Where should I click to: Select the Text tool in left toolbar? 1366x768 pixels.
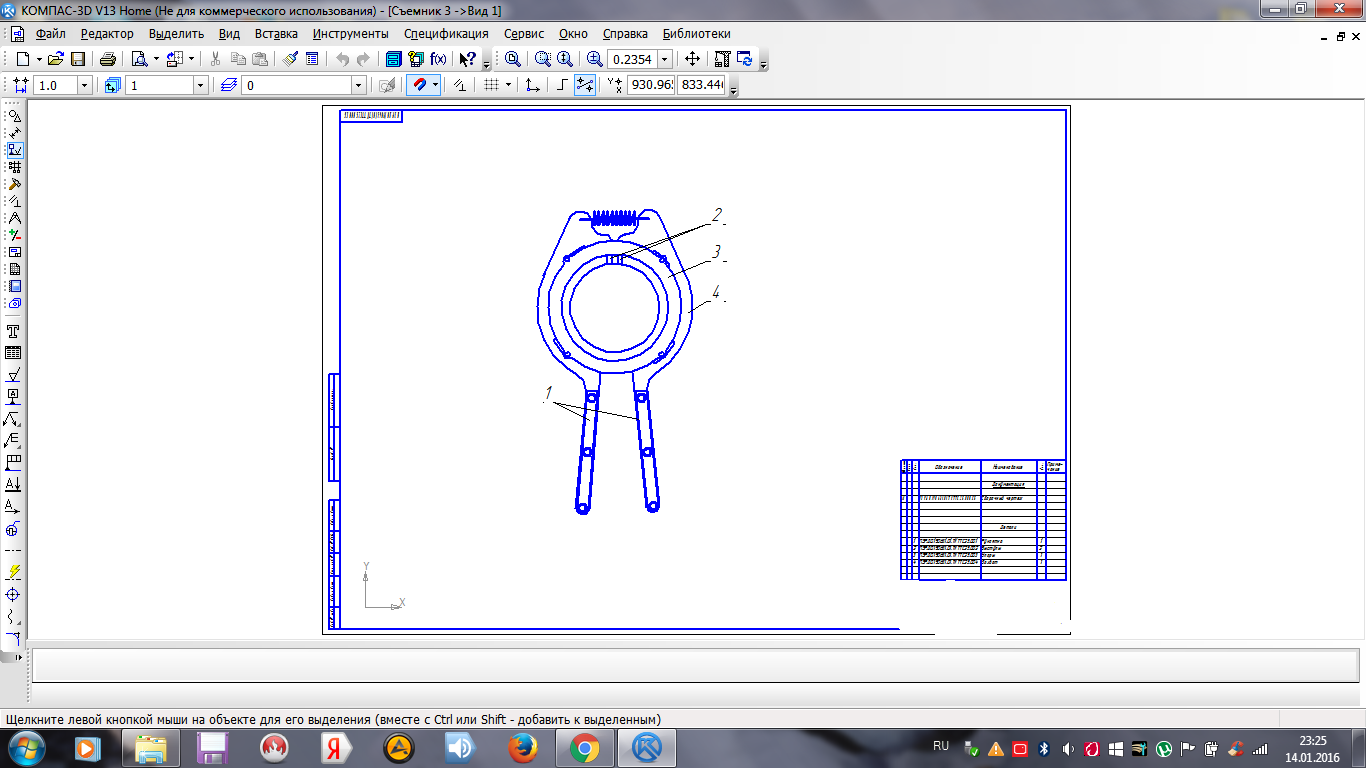[14, 331]
